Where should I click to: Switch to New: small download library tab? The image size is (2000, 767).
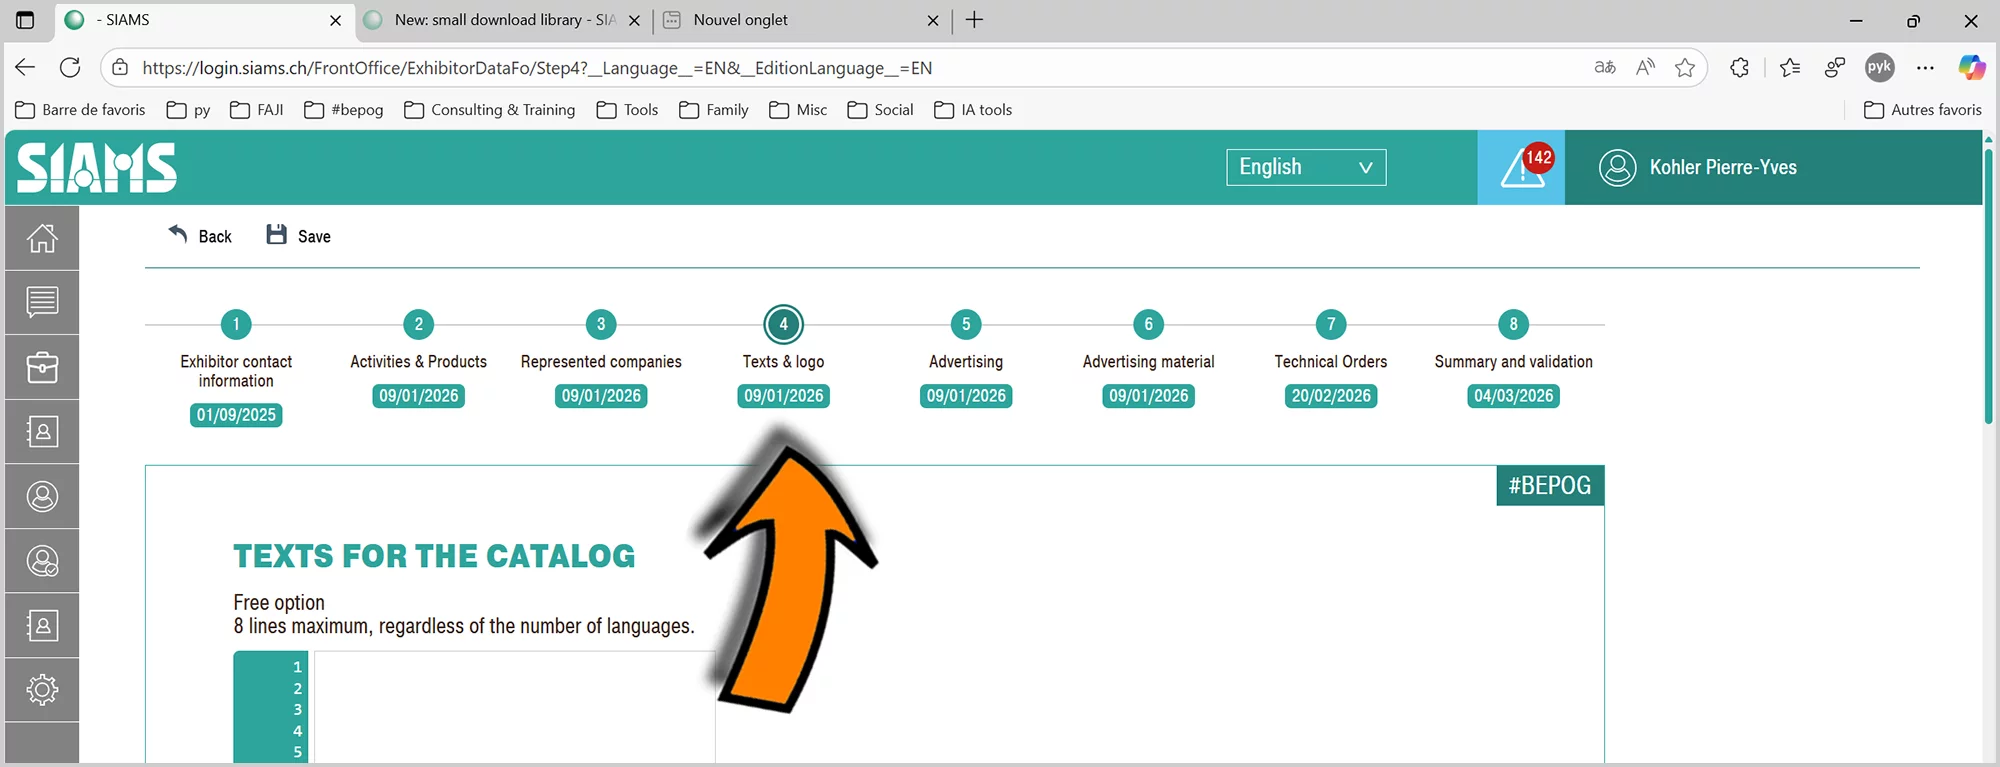[500, 20]
